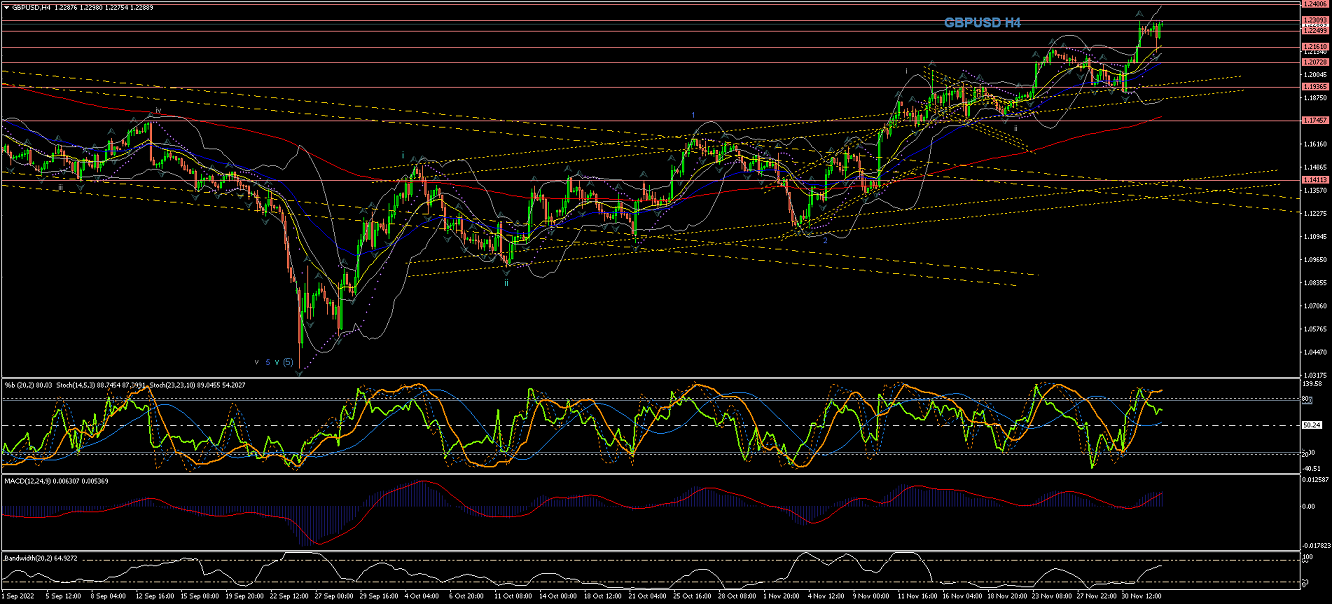Select the 1.24006 price level label
The height and width of the screenshot is (604, 1332).
(1315, 5)
